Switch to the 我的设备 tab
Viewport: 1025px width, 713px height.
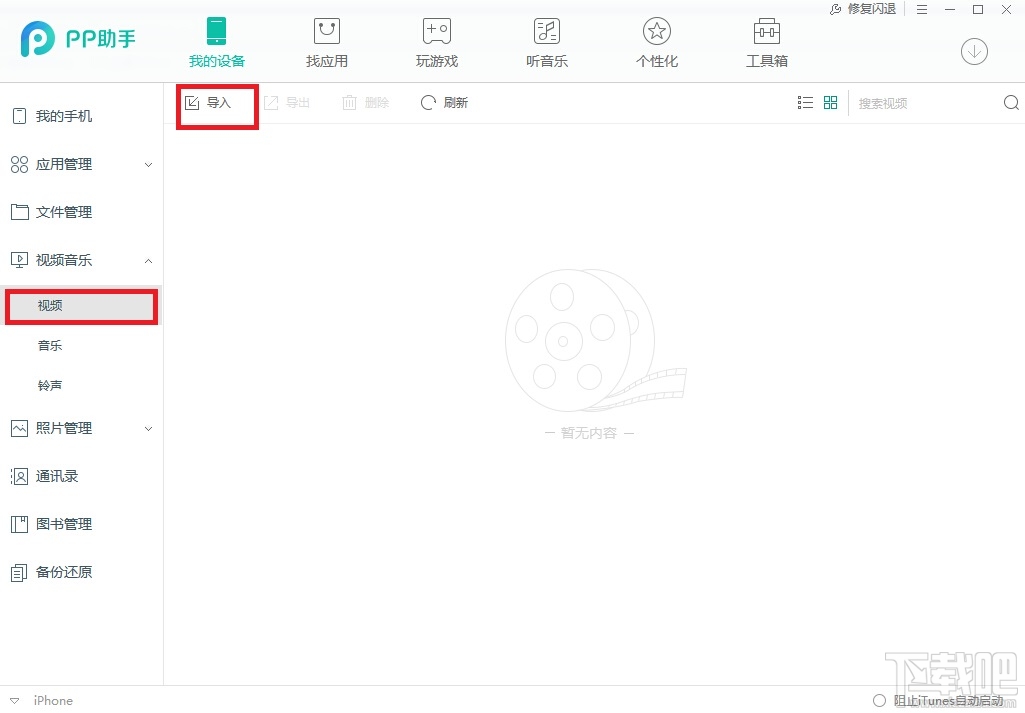217,40
